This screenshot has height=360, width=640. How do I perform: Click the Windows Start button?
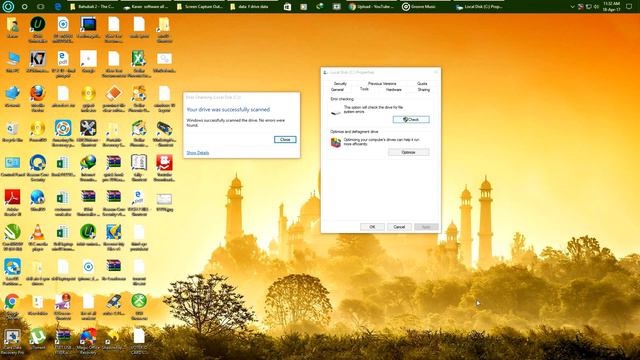coord(8,7)
